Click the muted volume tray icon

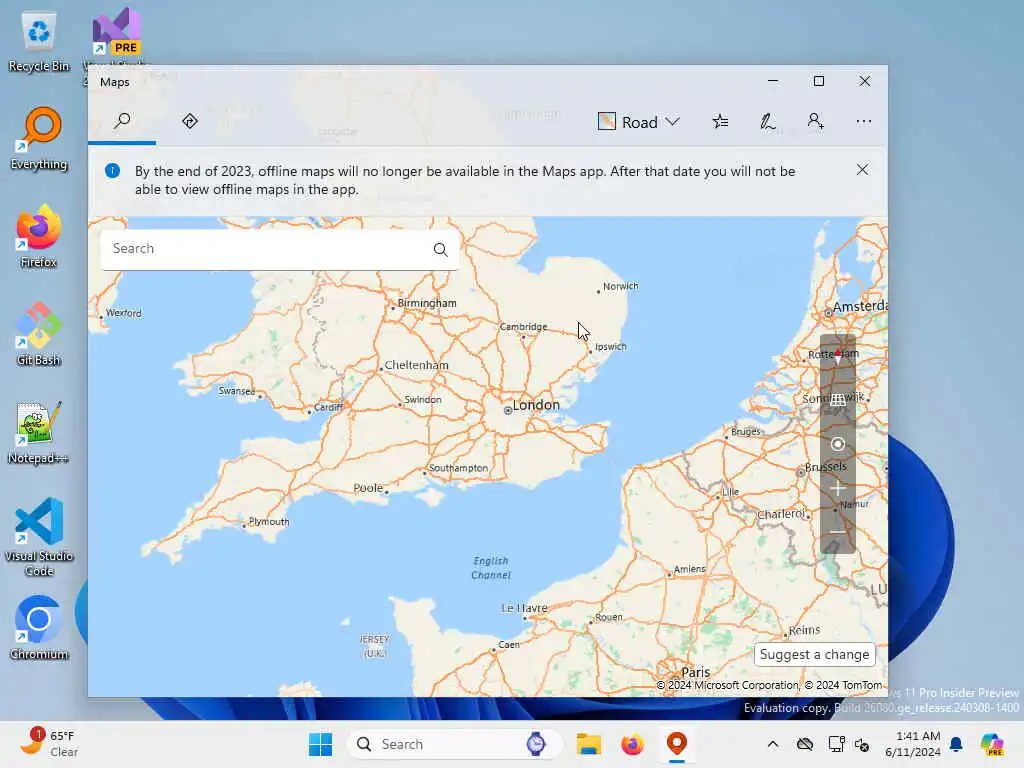click(862, 744)
